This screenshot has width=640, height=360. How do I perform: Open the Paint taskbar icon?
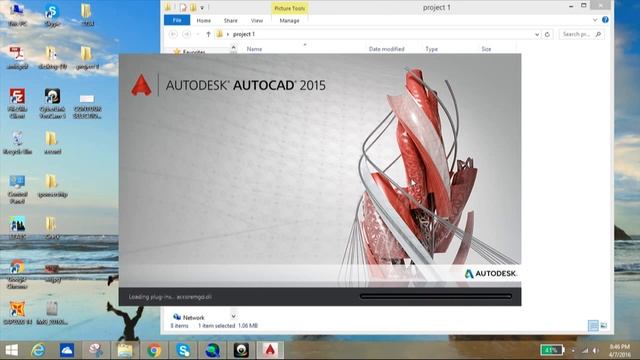click(96, 350)
